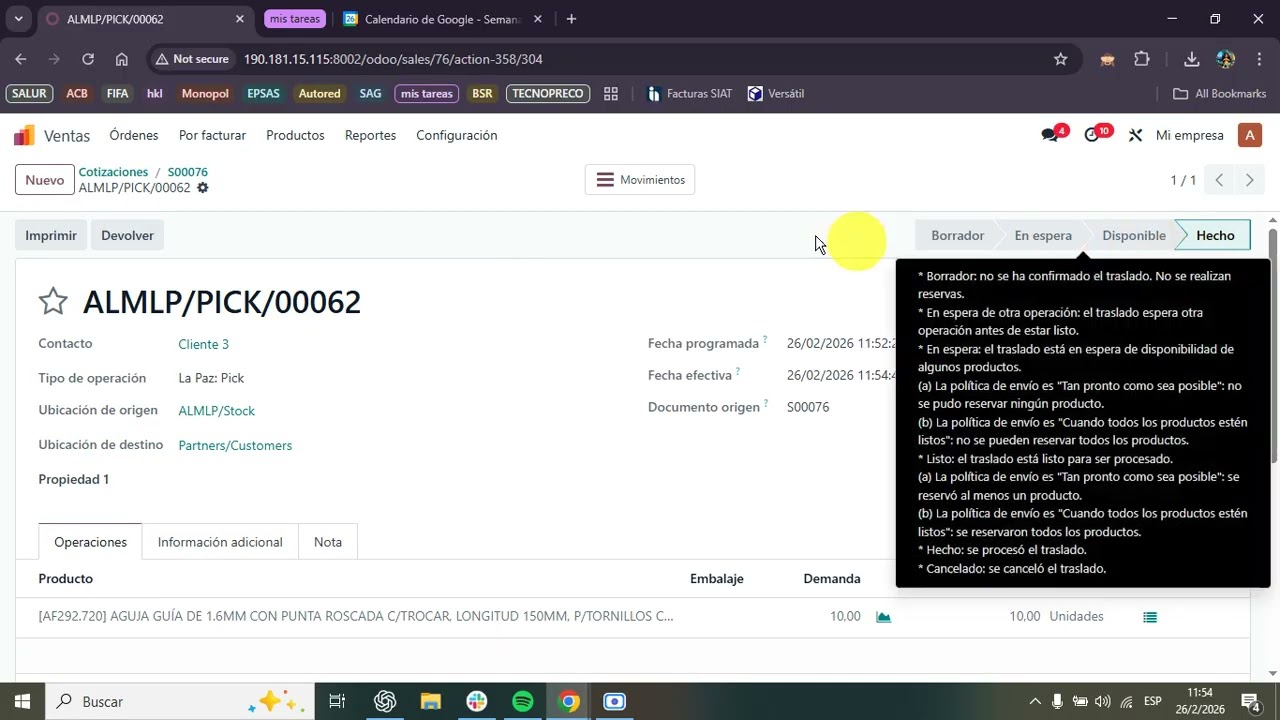Open the Chrome three-dot menu
The height and width of the screenshot is (720, 1280).
1259,59
